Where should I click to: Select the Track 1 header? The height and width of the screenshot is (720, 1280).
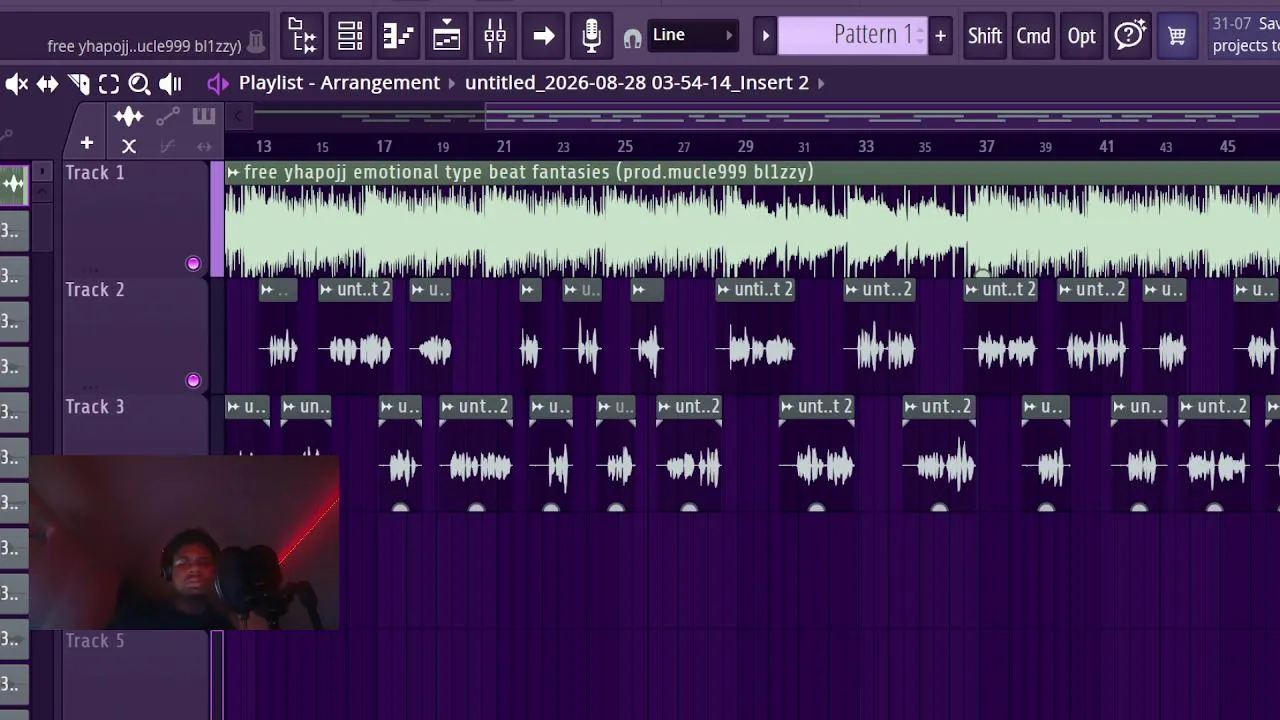(x=135, y=219)
